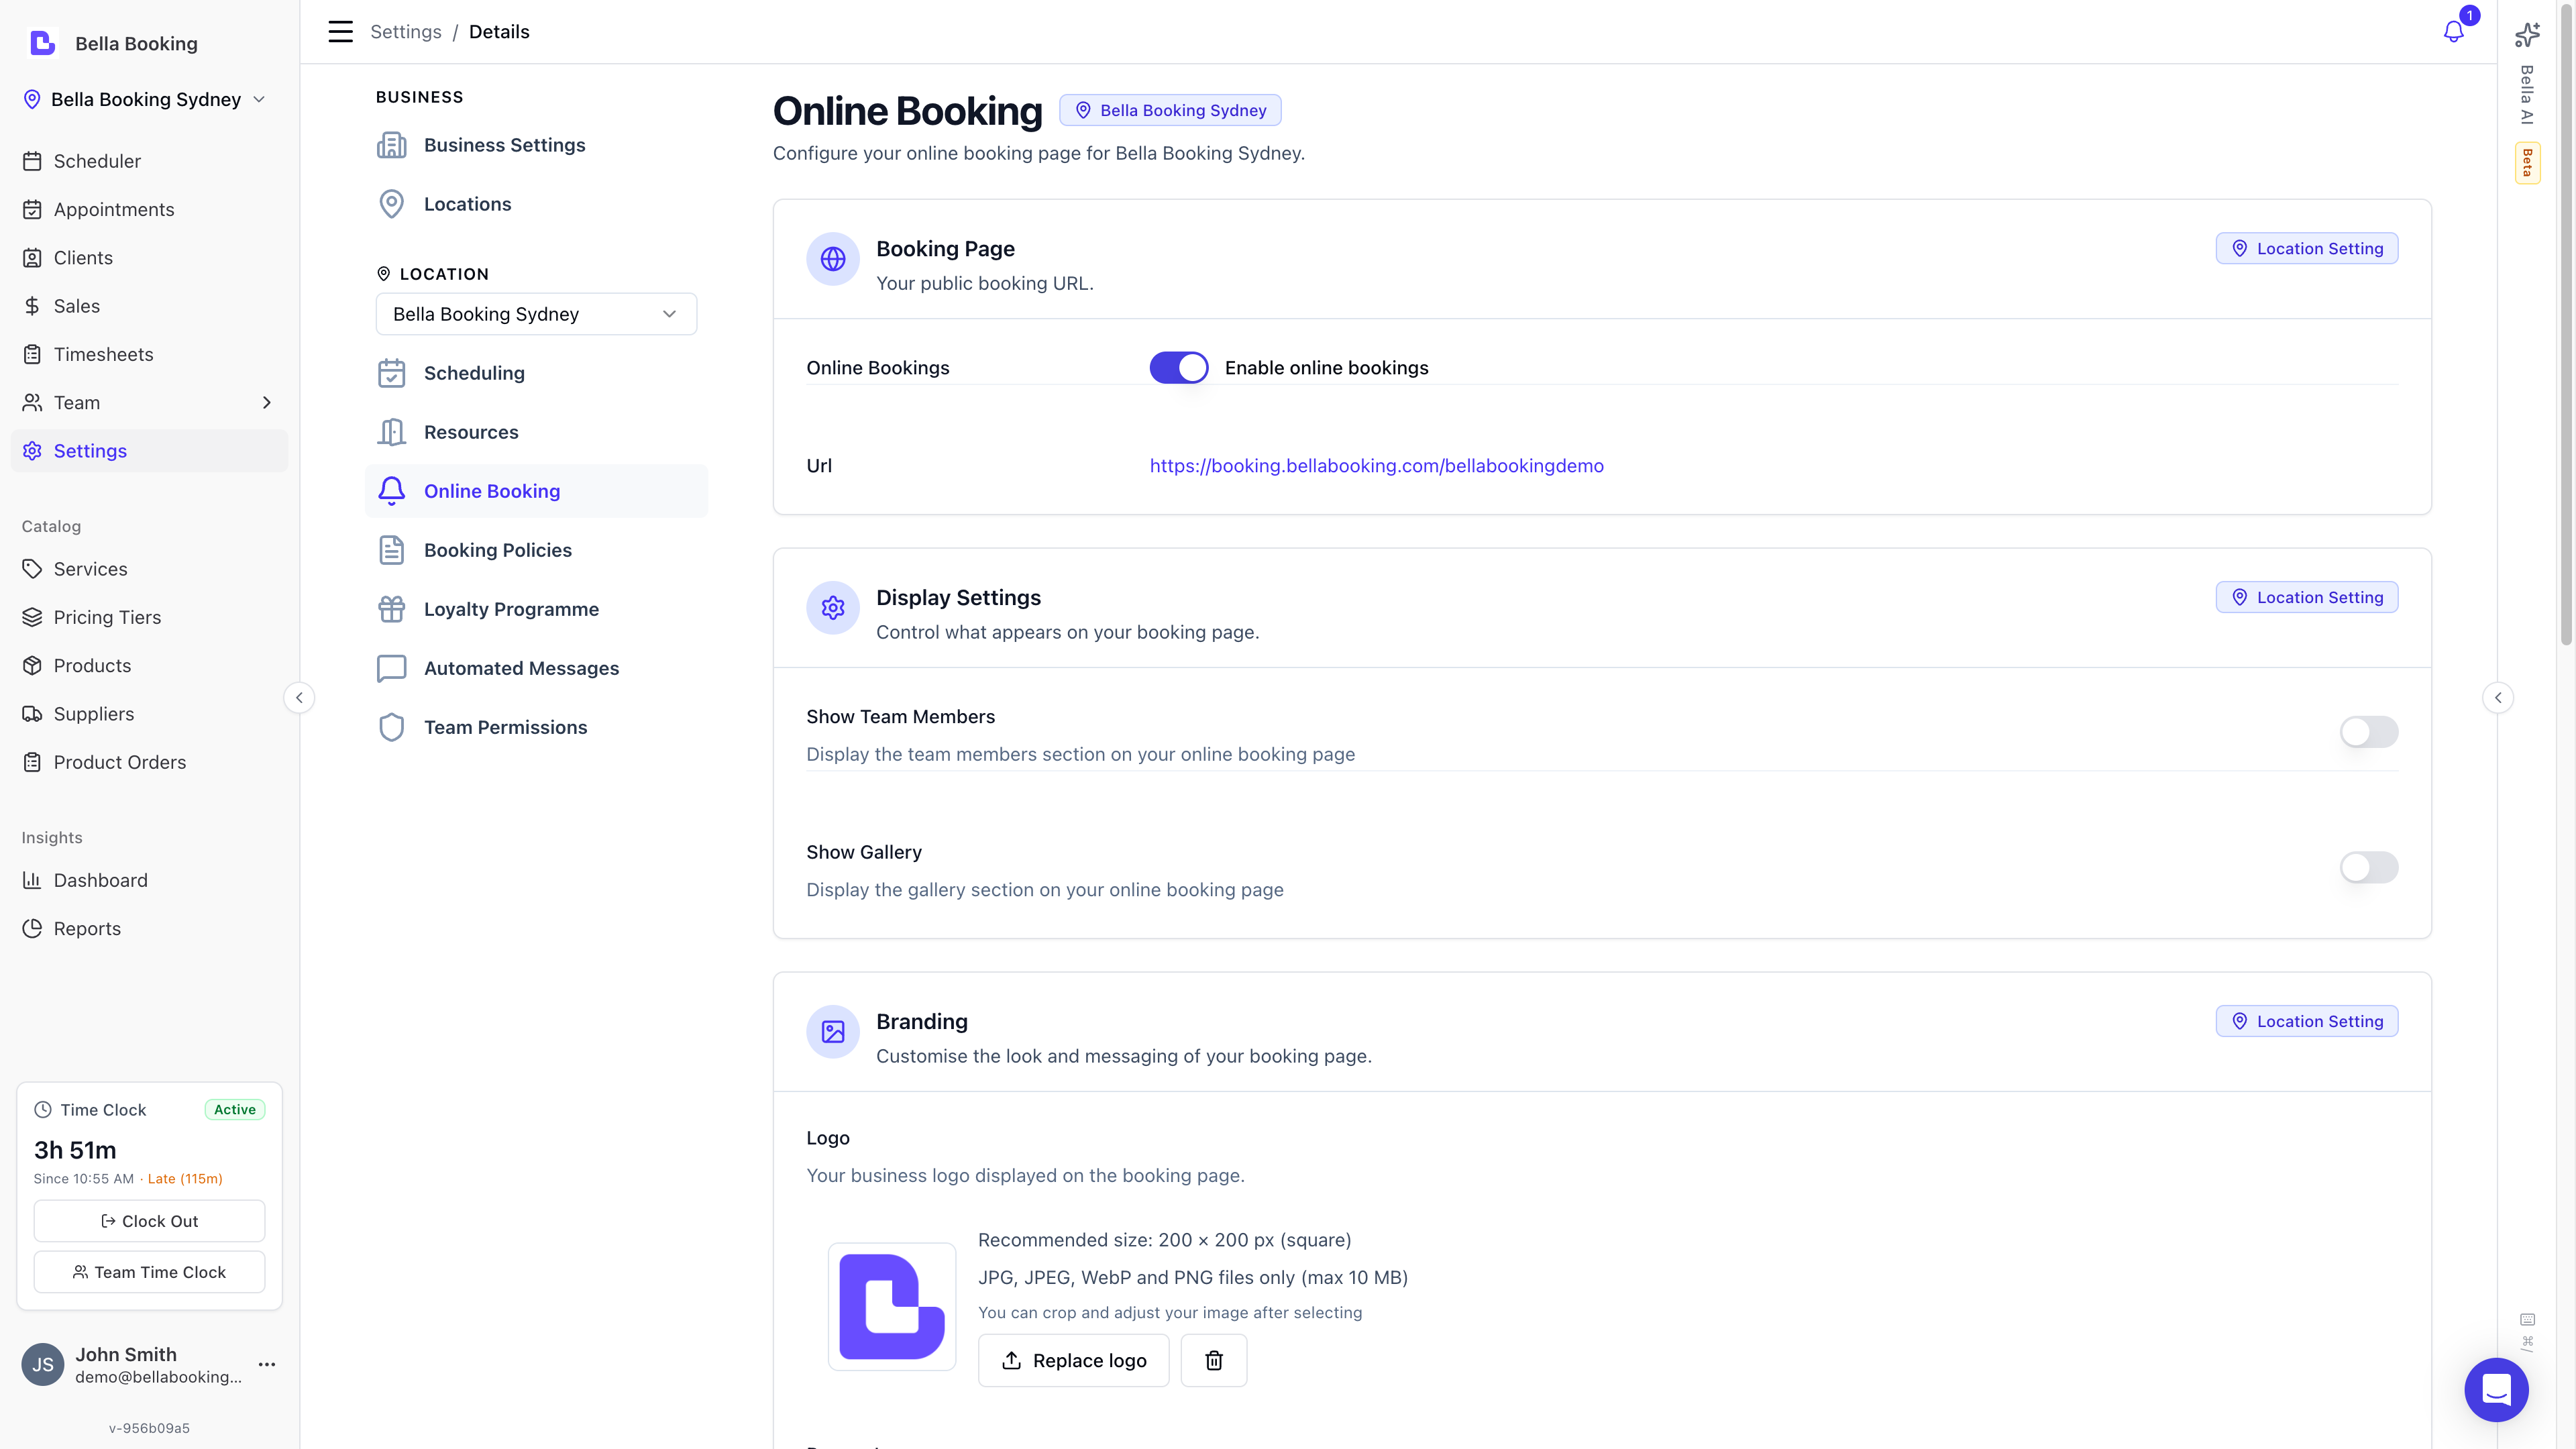Collapse the sidebar with the arrow
This screenshot has width=2576, height=1449.
coord(299,697)
